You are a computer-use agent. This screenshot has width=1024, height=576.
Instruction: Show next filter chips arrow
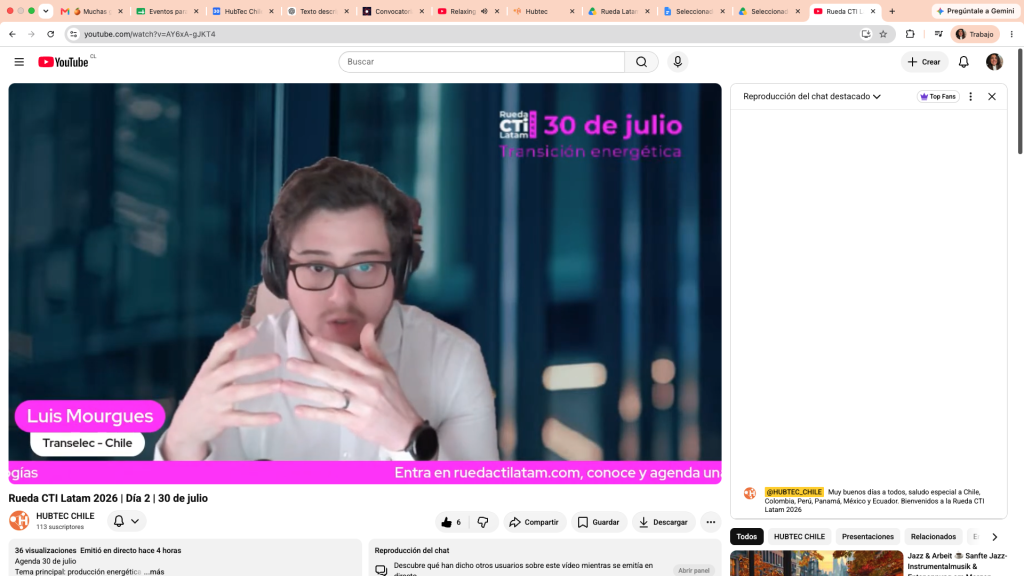[995, 537]
